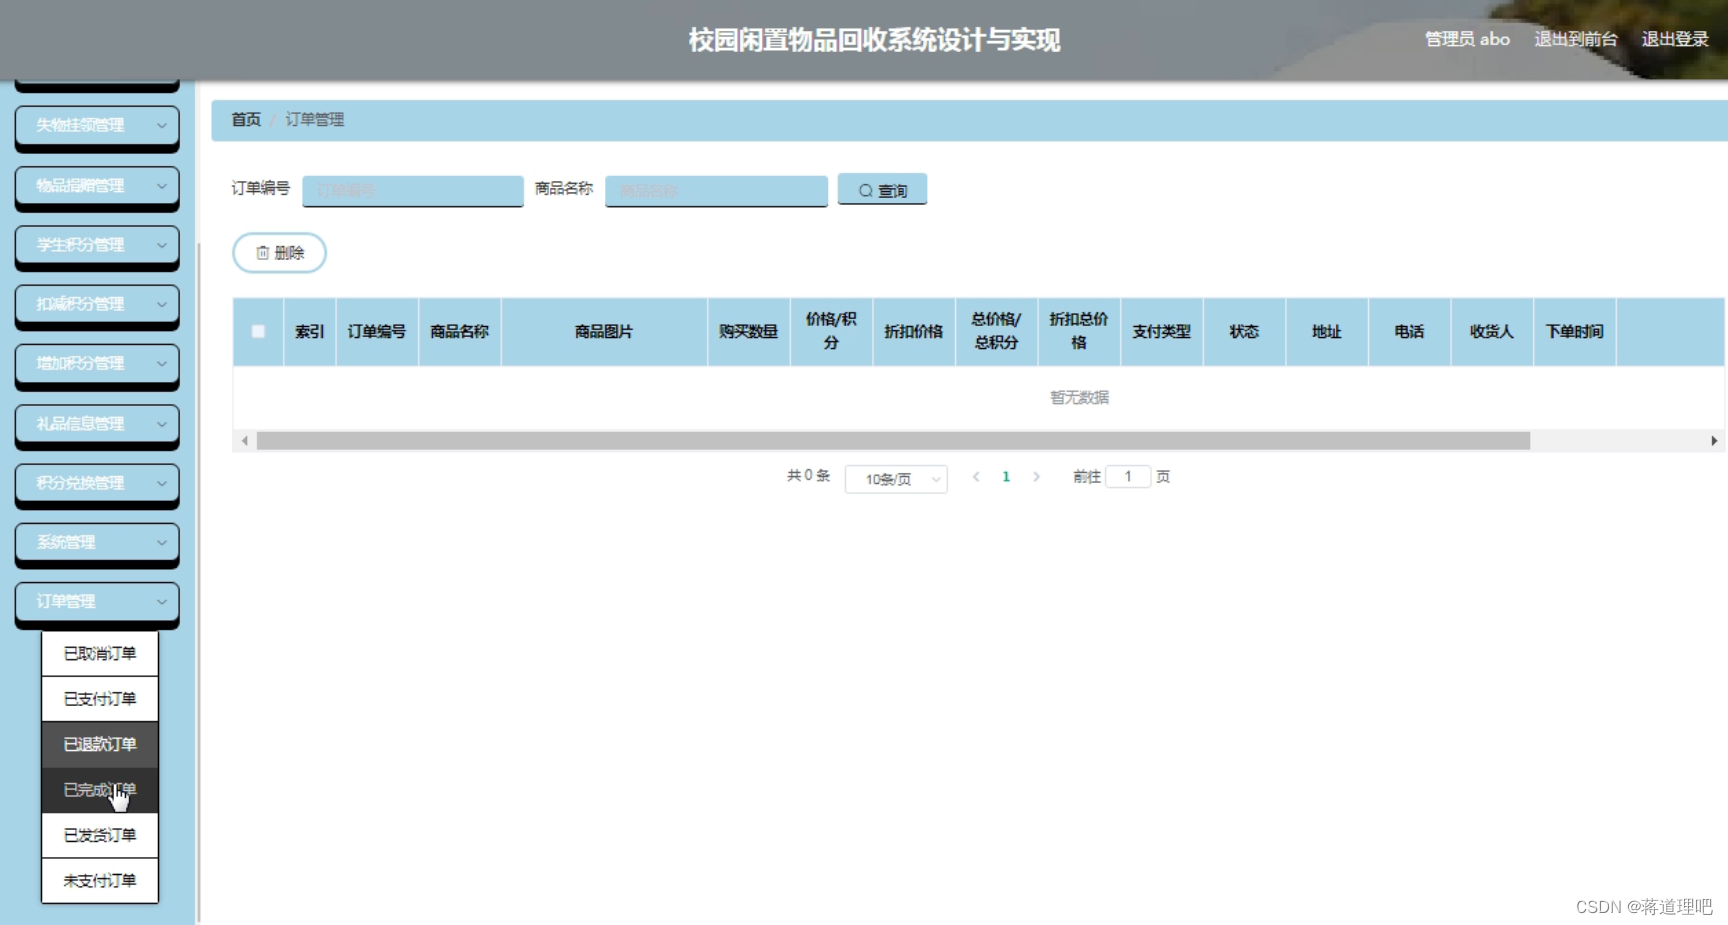This screenshot has height=925, width=1728.
Task: Click the 查询 search button
Action: [882, 190]
